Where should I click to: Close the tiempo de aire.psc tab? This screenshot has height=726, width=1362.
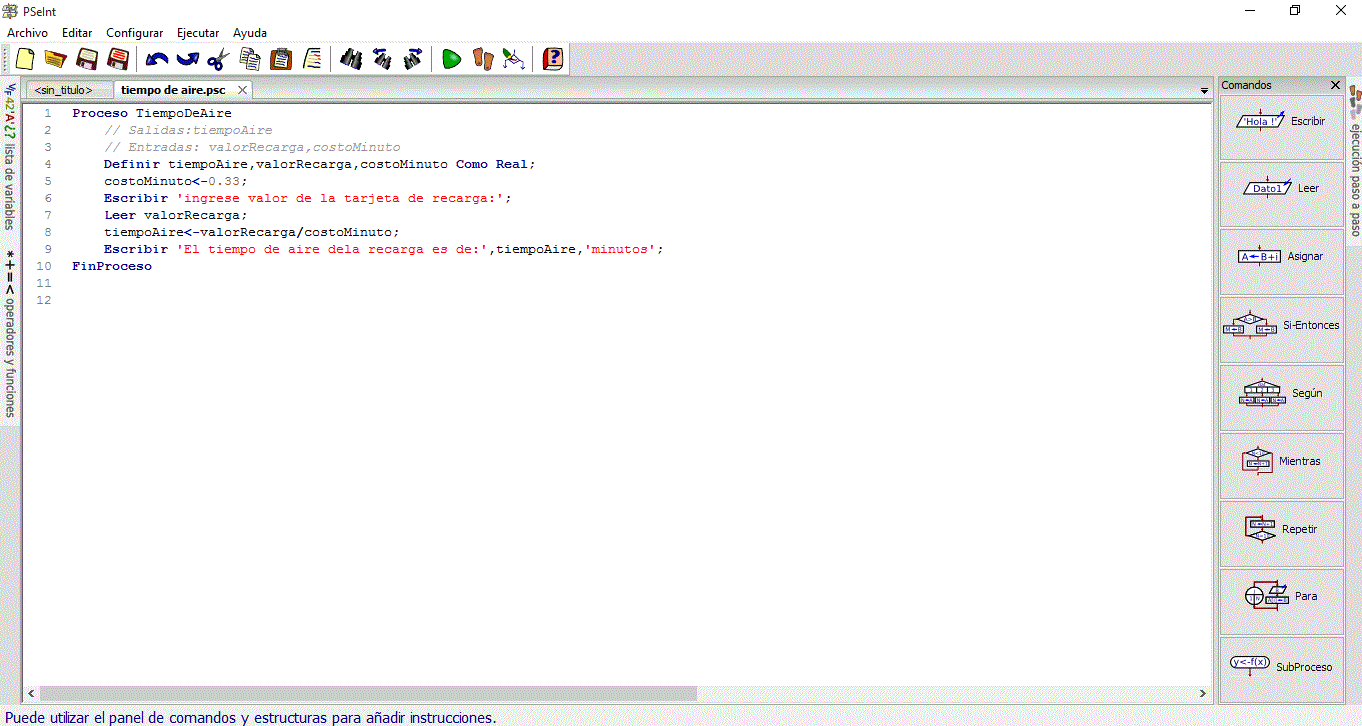coord(242,90)
